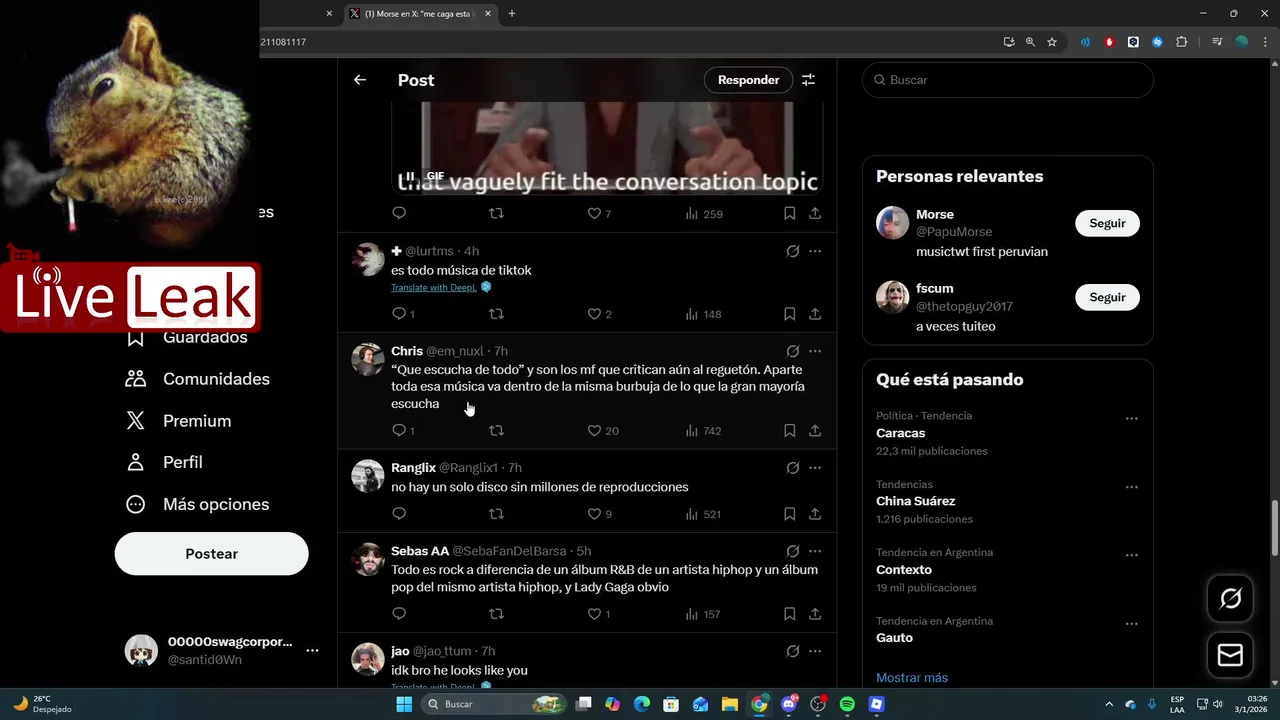Bookmark the @lurtms comment
The image size is (1280, 720).
[789, 314]
